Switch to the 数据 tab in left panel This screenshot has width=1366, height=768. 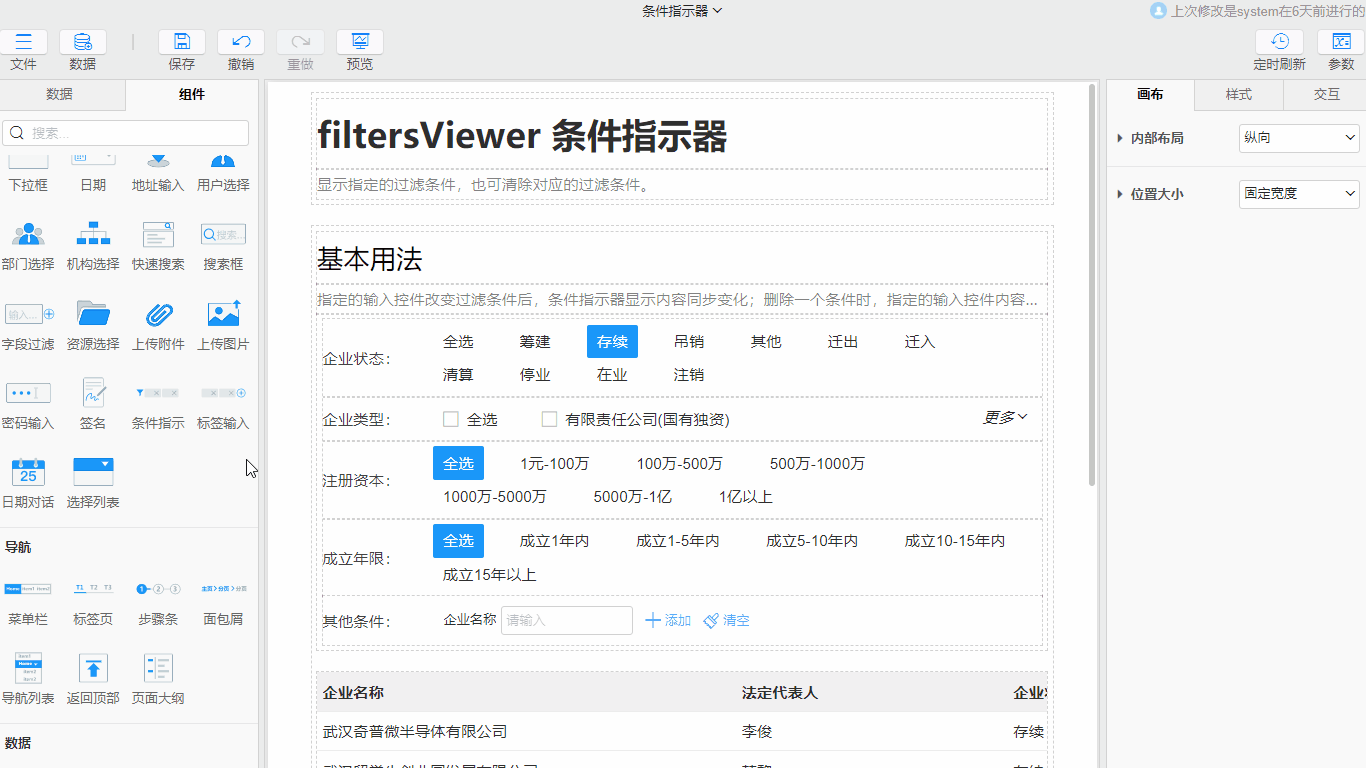59,95
